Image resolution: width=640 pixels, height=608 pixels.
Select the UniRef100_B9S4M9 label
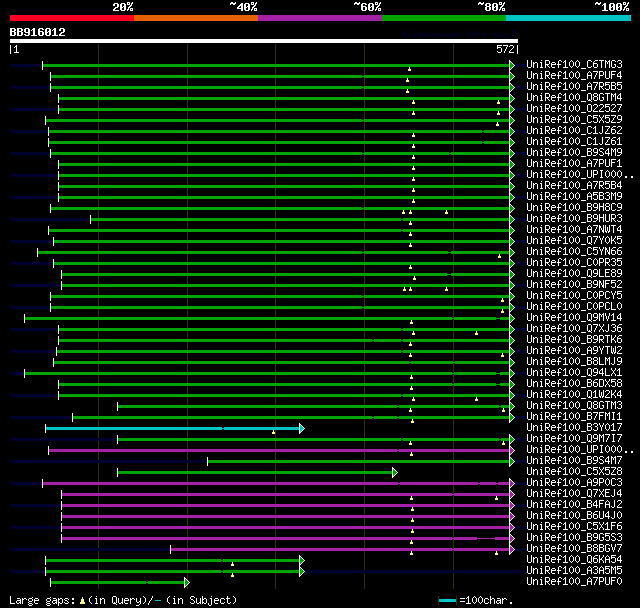pyautogui.click(x=574, y=153)
